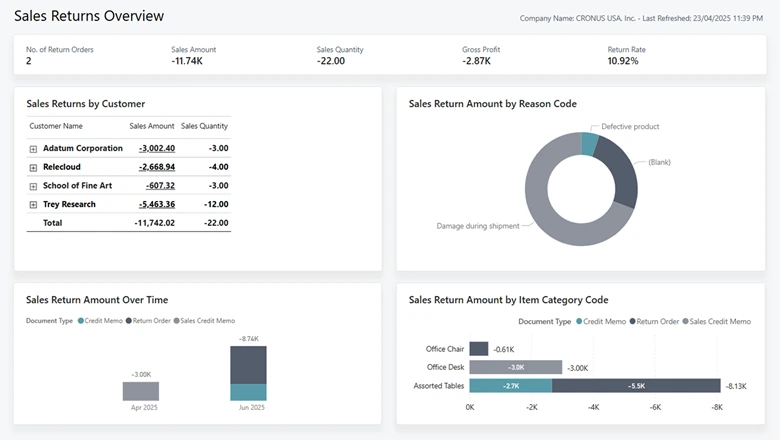Click the Assorted Tables Return Order -5.5K segment
The height and width of the screenshot is (440, 780).
[x=635, y=386]
